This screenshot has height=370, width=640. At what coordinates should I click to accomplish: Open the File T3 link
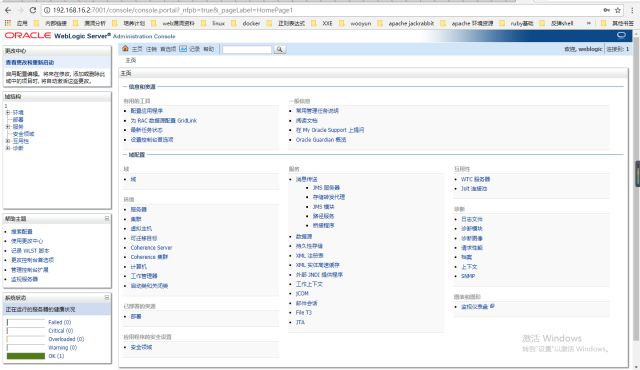click(x=304, y=312)
